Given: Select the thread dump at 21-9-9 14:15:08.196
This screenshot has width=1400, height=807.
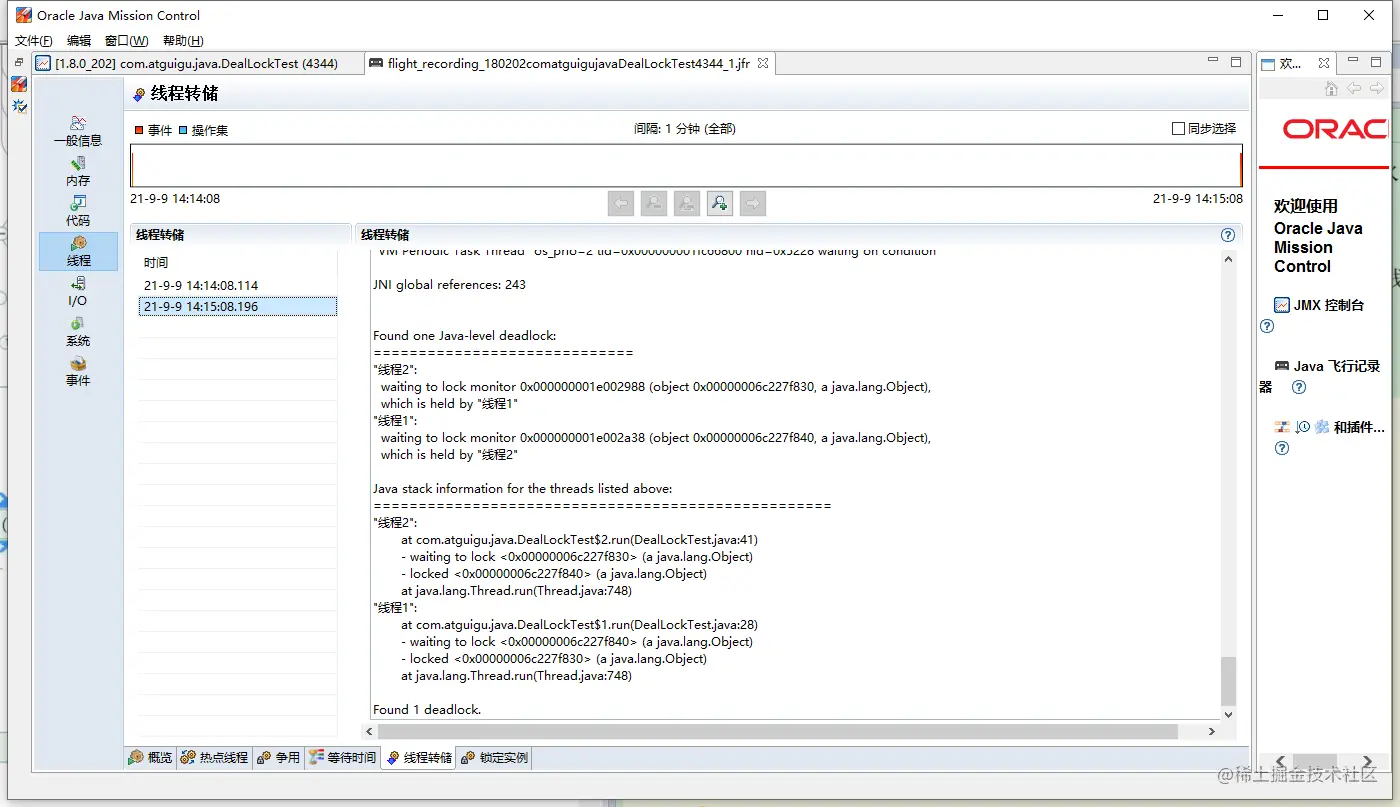Looking at the screenshot, I should pyautogui.click(x=238, y=306).
